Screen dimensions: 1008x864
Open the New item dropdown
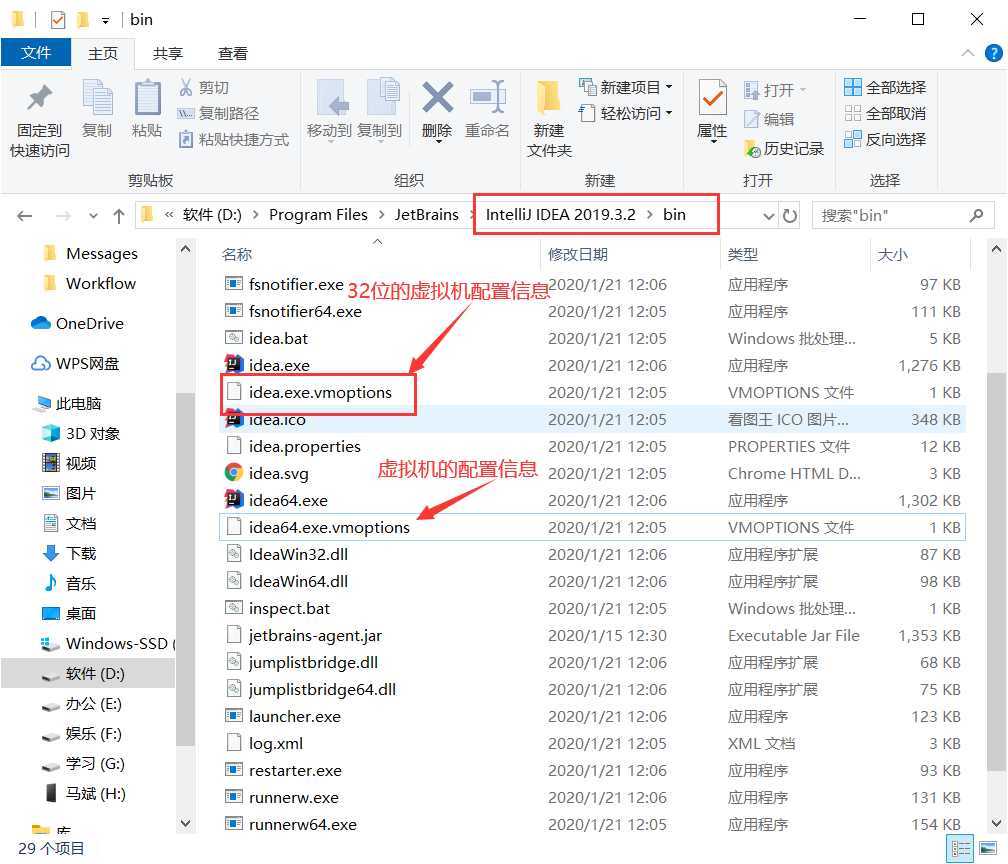626,87
